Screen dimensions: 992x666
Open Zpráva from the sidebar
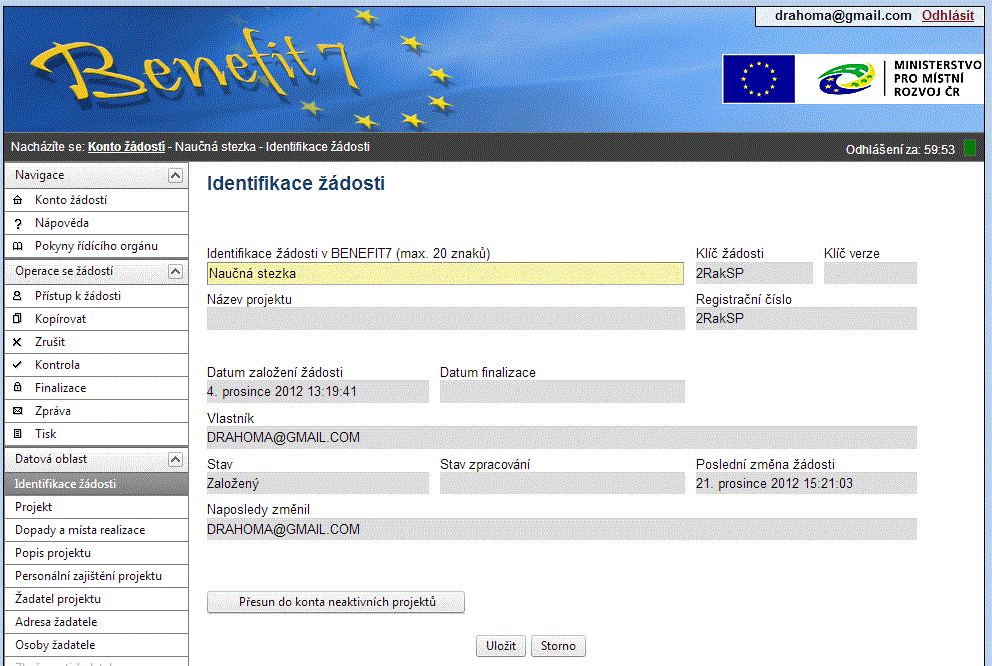pyautogui.click(x=96, y=411)
